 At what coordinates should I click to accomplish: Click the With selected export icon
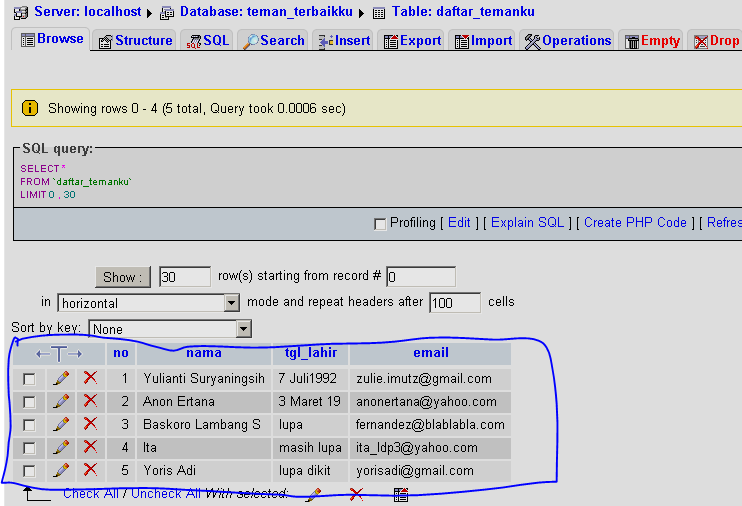click(401, 495)
